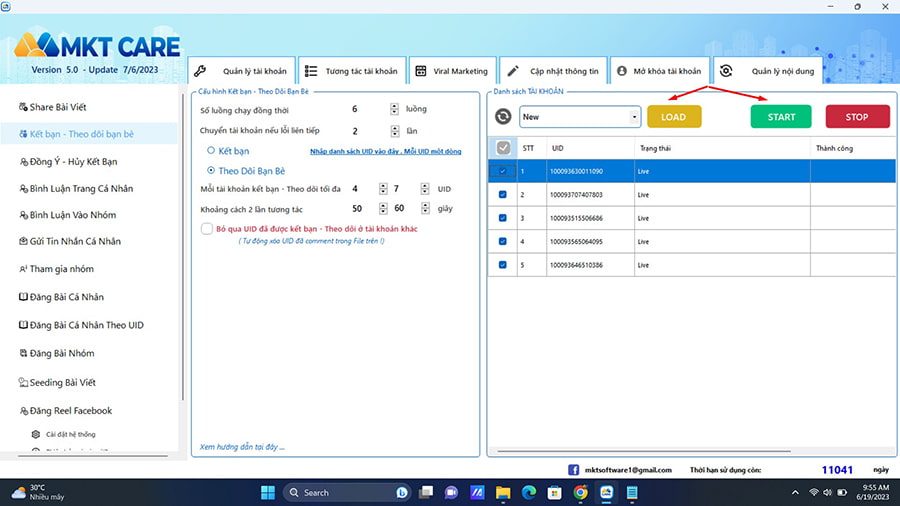900x506 pixels.
Task: Select the Kết bạn radio option
Action: (211, 150)
